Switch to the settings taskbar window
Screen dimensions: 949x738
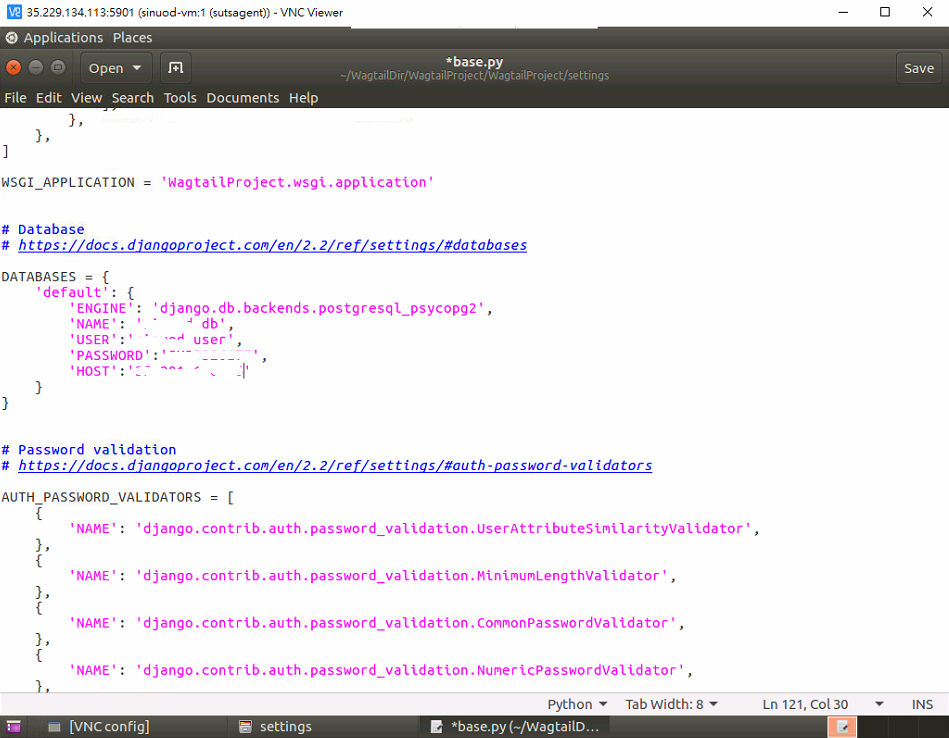(275, 726)
